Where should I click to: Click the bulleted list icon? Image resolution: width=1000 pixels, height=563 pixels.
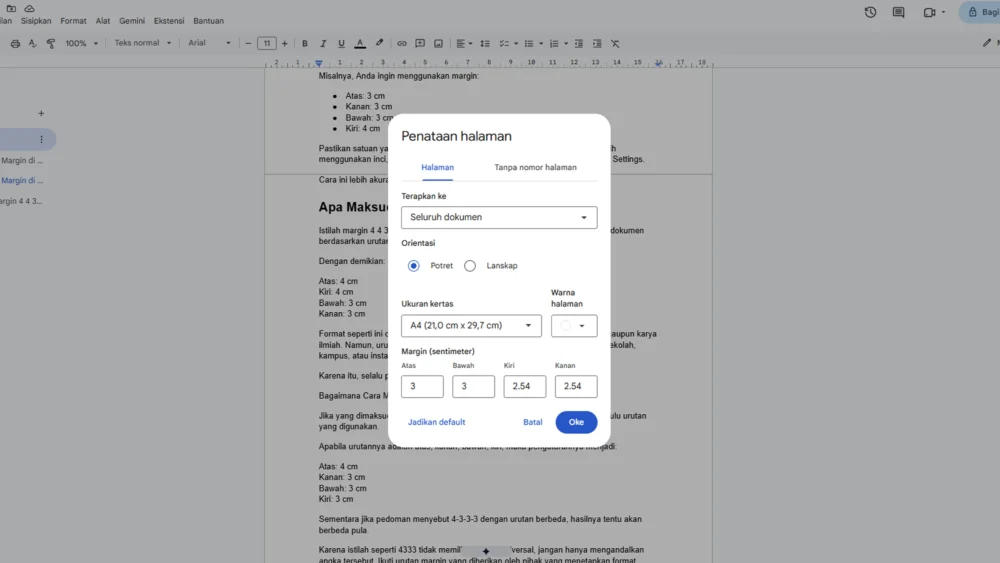529,43
